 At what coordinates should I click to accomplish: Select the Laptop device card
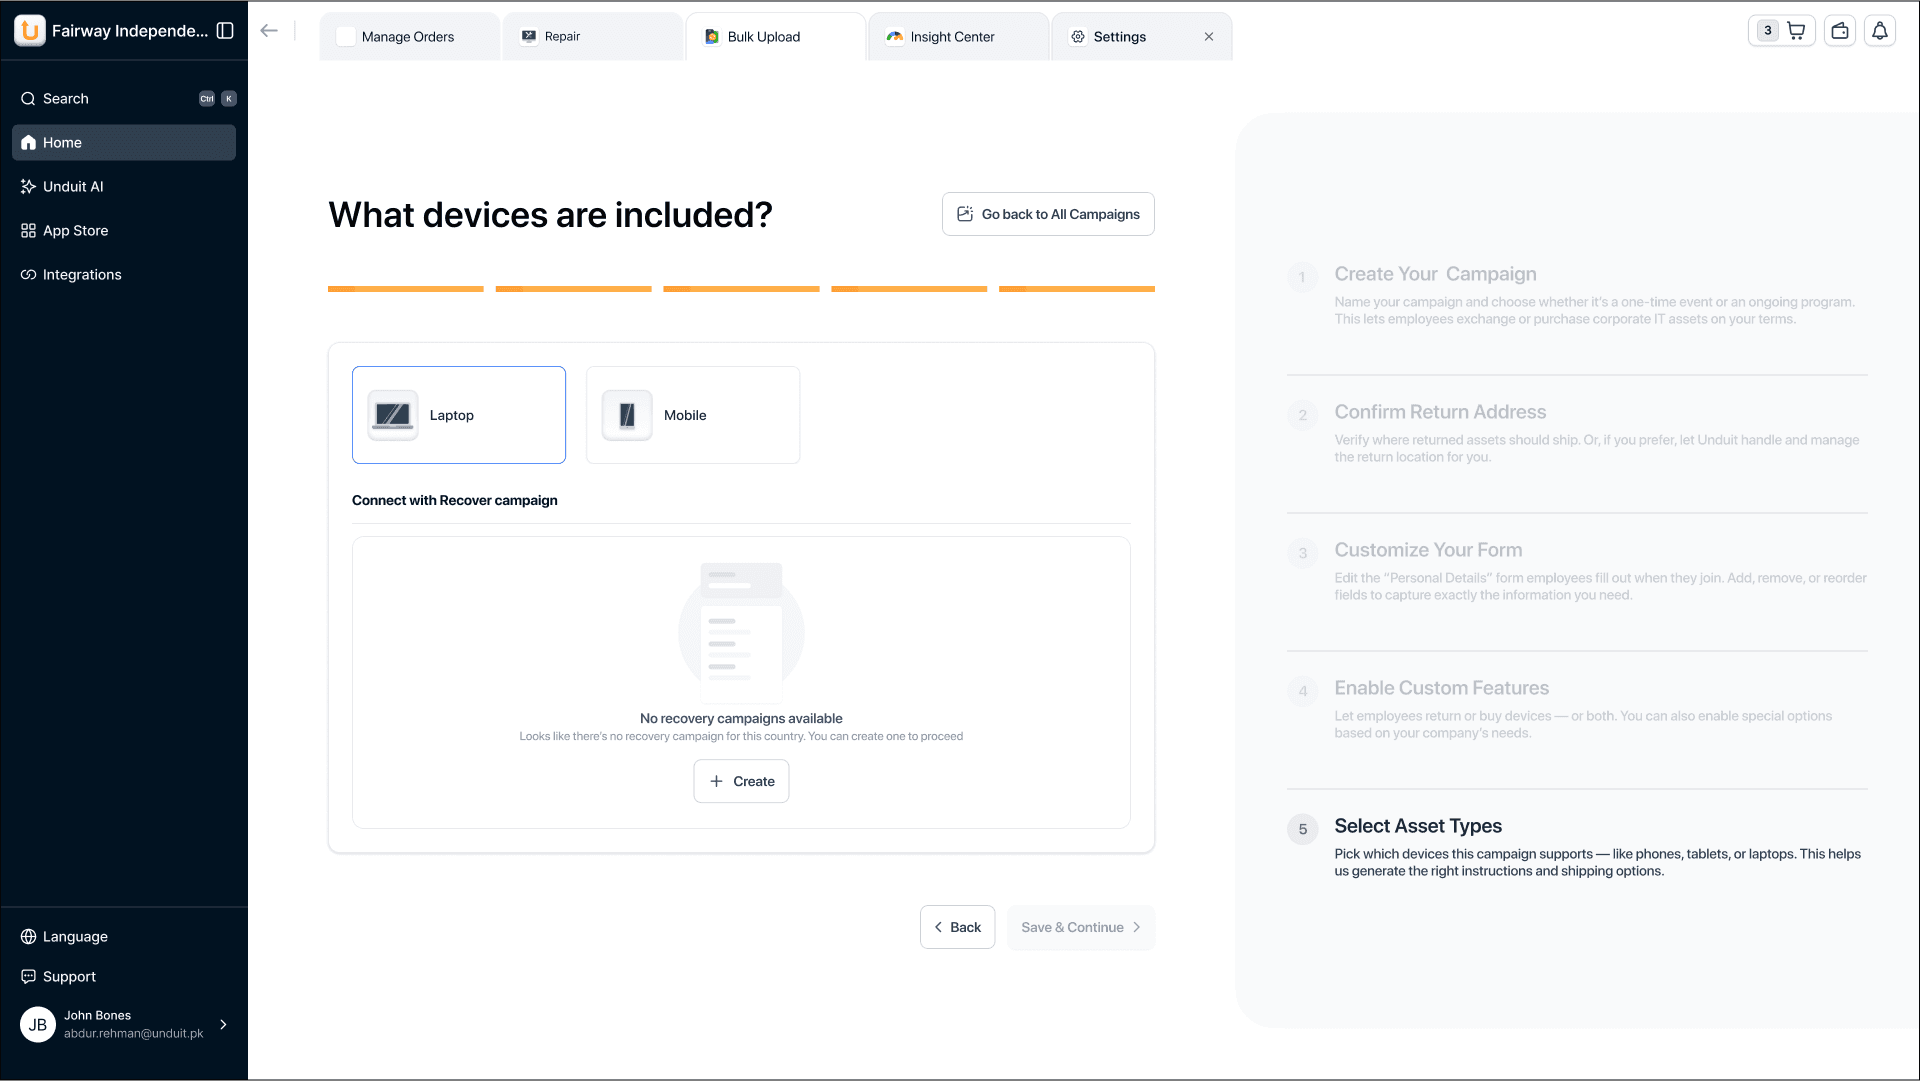tap(458, 415)
